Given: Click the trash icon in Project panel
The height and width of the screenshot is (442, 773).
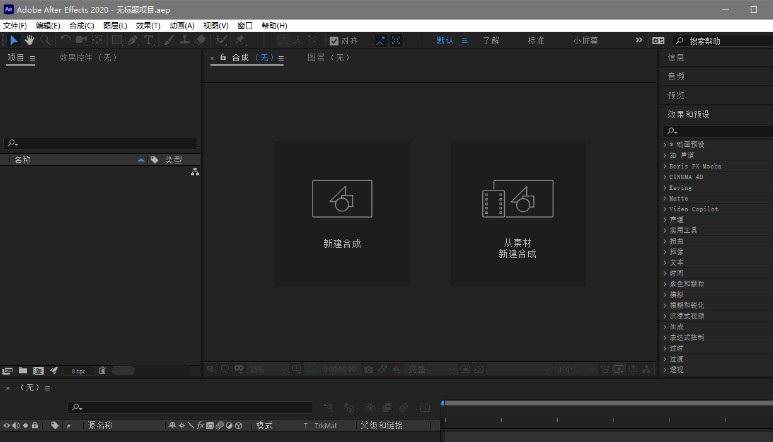Looking at the screenshot, I should click(x=102, y=371).
